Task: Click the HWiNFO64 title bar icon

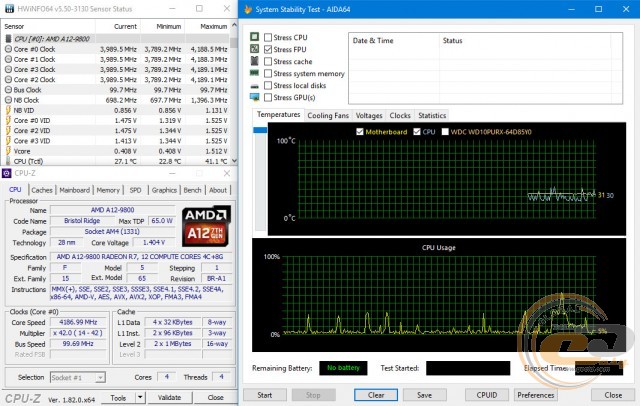Action: [x=9, y=9]
